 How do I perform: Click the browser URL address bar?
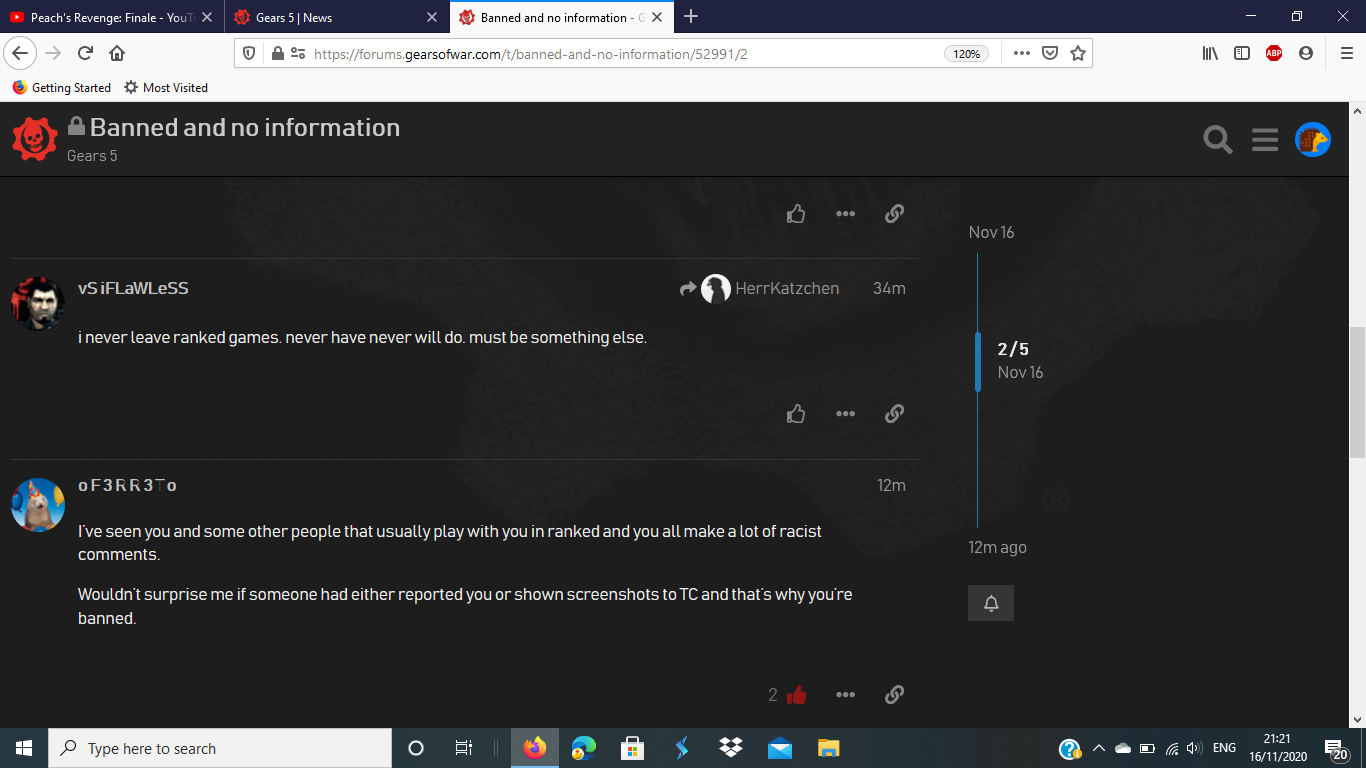click(620, 54)
